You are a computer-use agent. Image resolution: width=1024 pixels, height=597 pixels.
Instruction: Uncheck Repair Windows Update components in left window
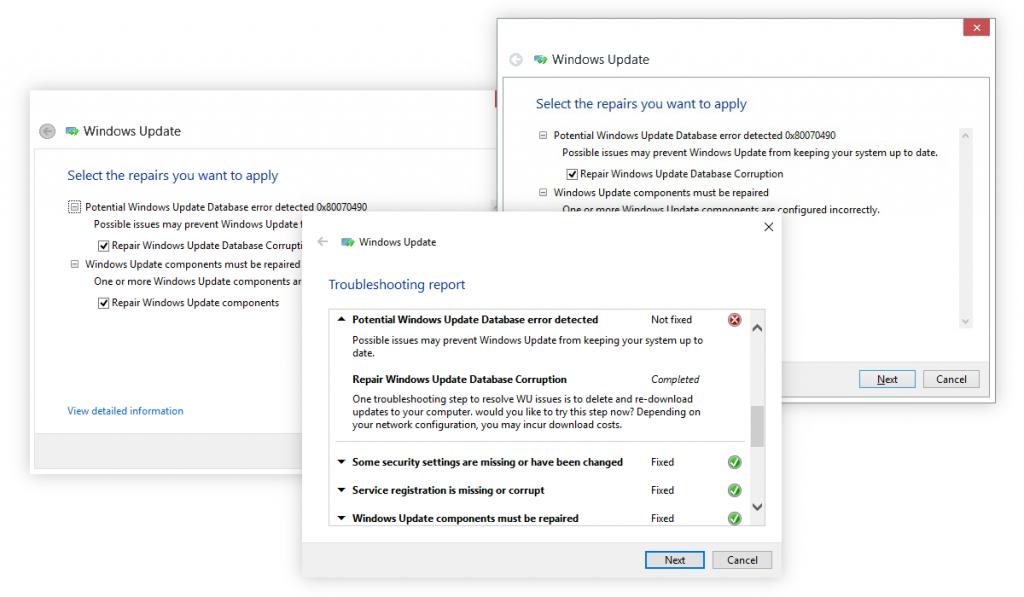104,302
